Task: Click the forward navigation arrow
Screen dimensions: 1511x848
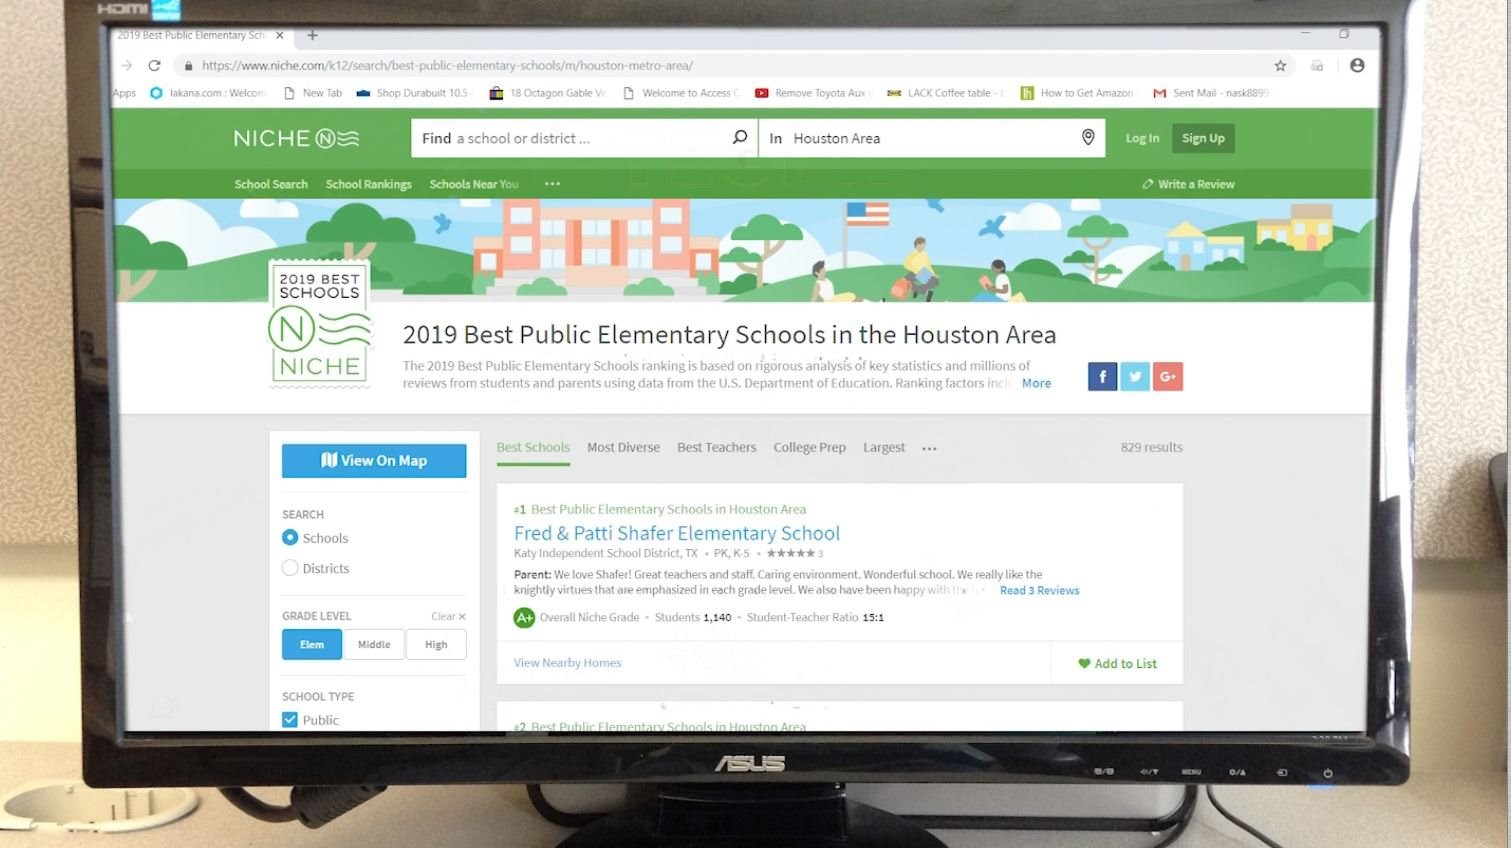Action: tap(126, 66)
